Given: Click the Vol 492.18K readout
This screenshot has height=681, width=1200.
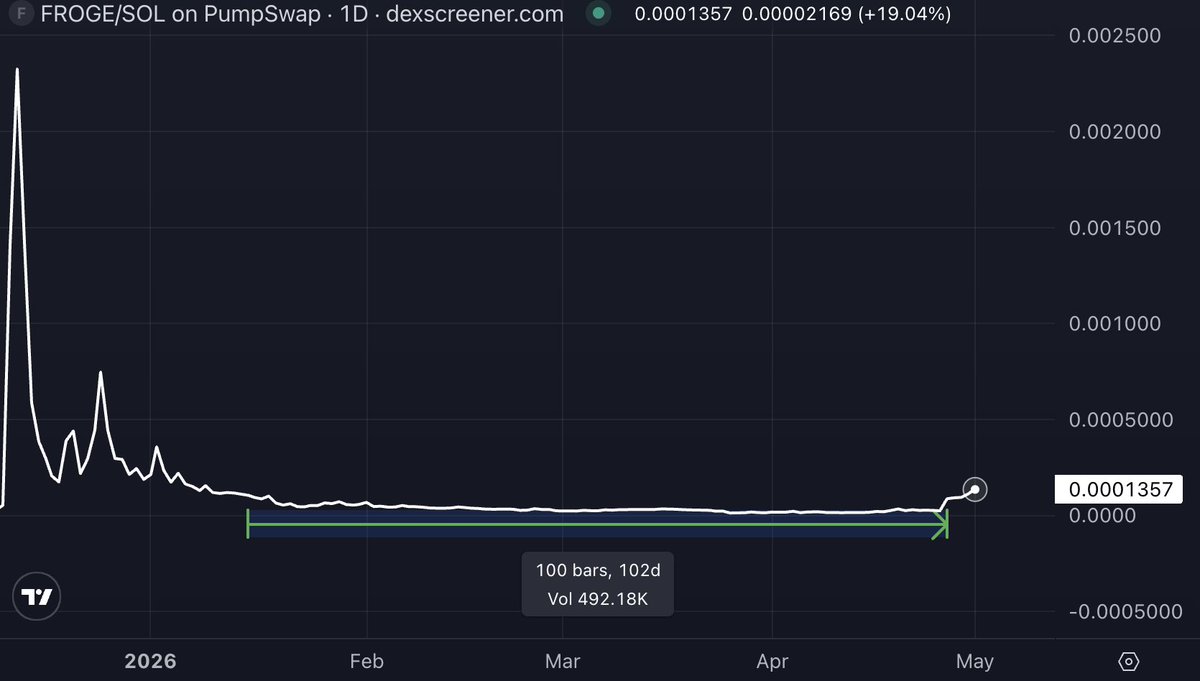Looking at the screenshot, I should point(597,600).
